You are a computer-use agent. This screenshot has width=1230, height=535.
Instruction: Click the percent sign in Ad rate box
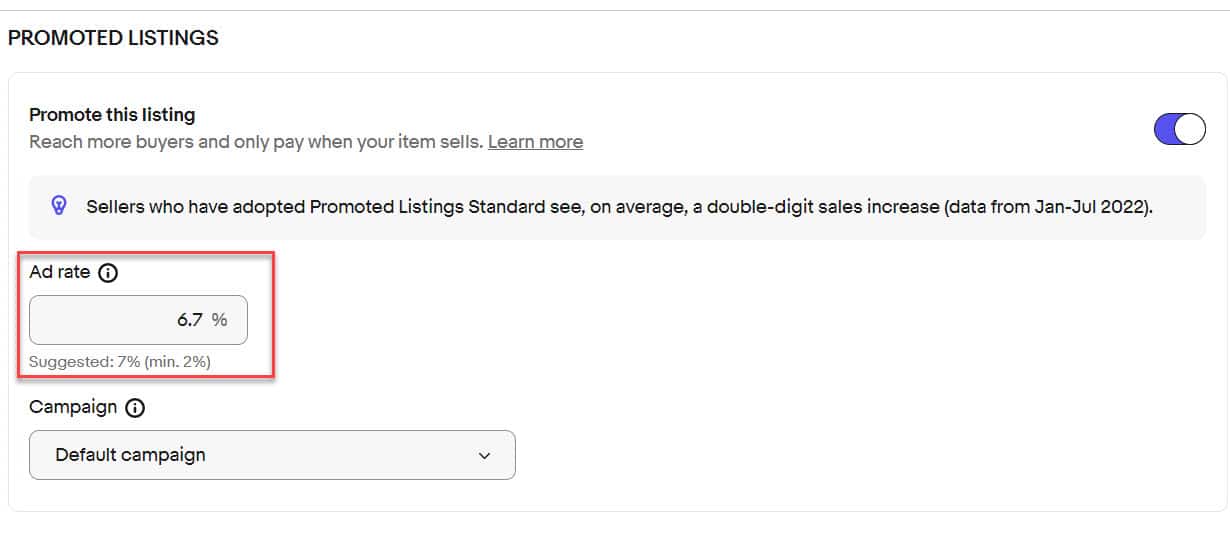[x=219, y=320]
